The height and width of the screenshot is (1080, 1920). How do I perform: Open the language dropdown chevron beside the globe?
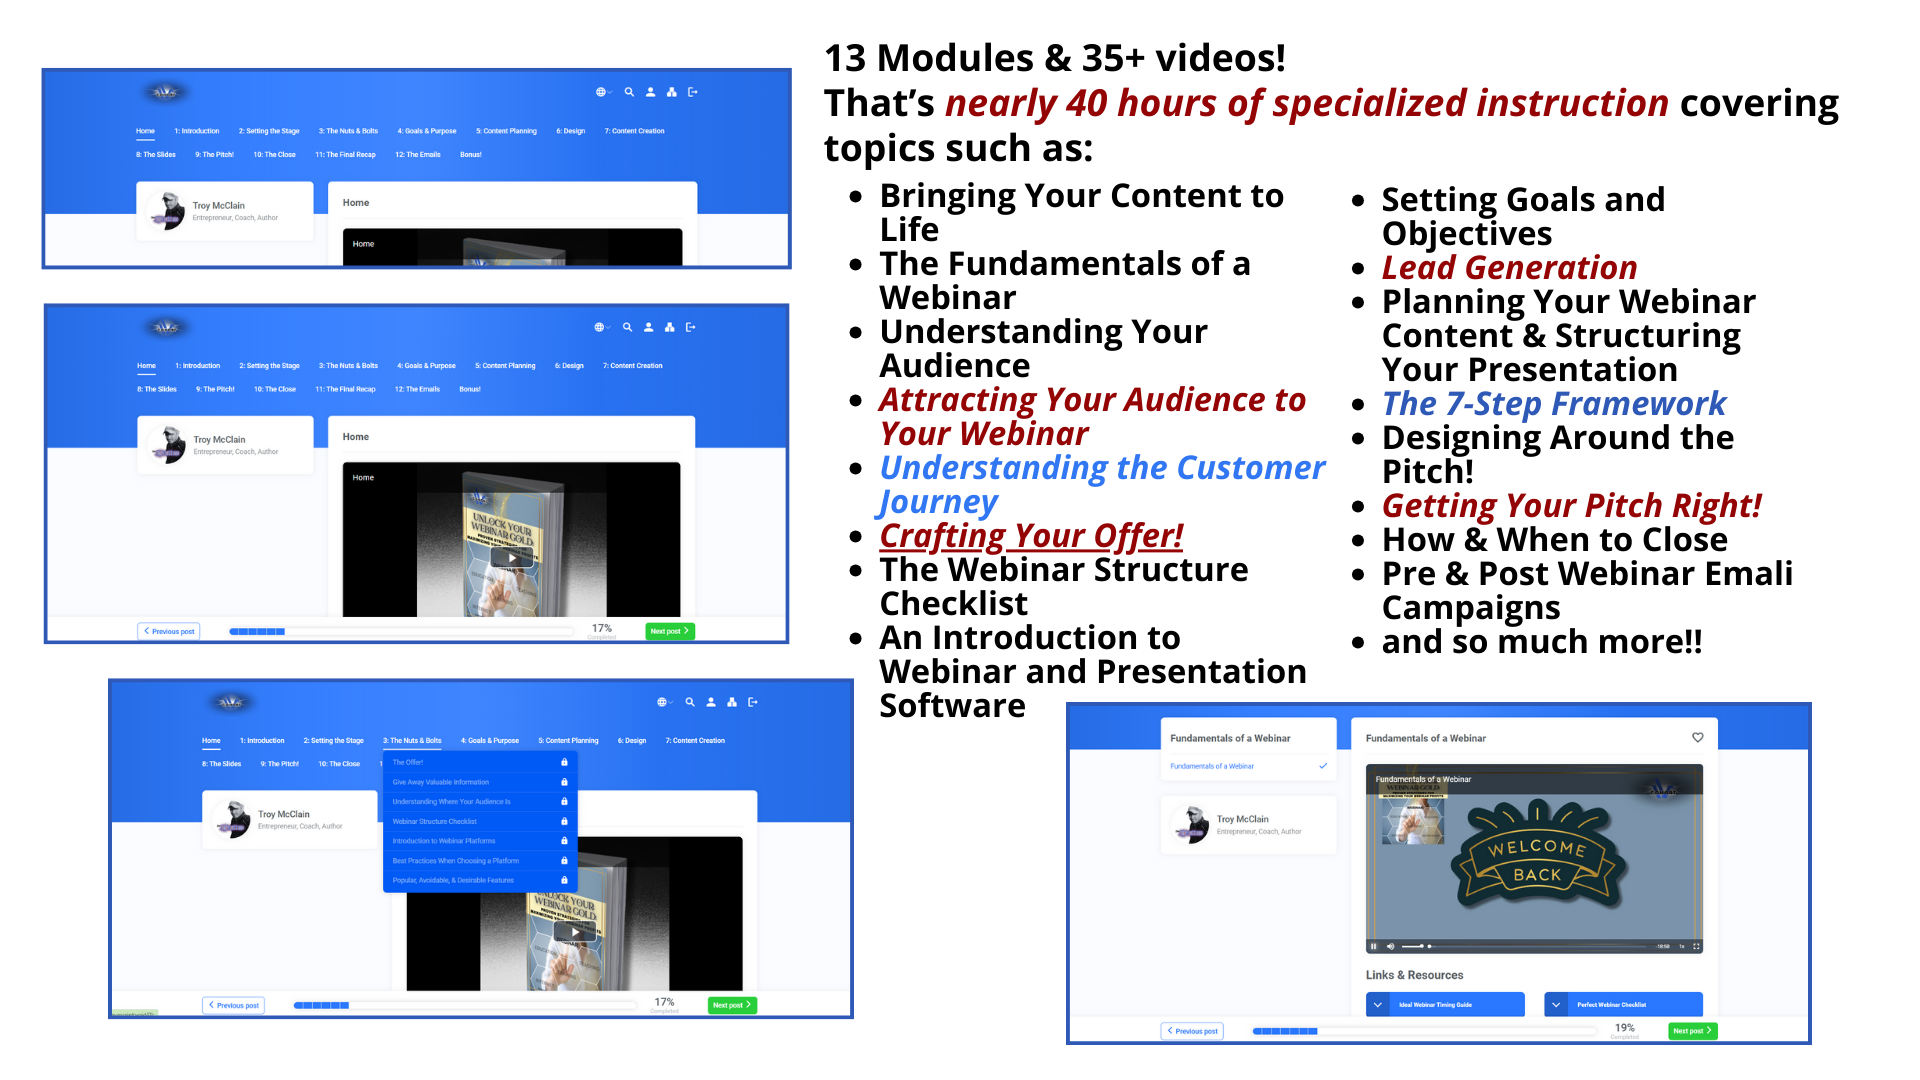609,92
